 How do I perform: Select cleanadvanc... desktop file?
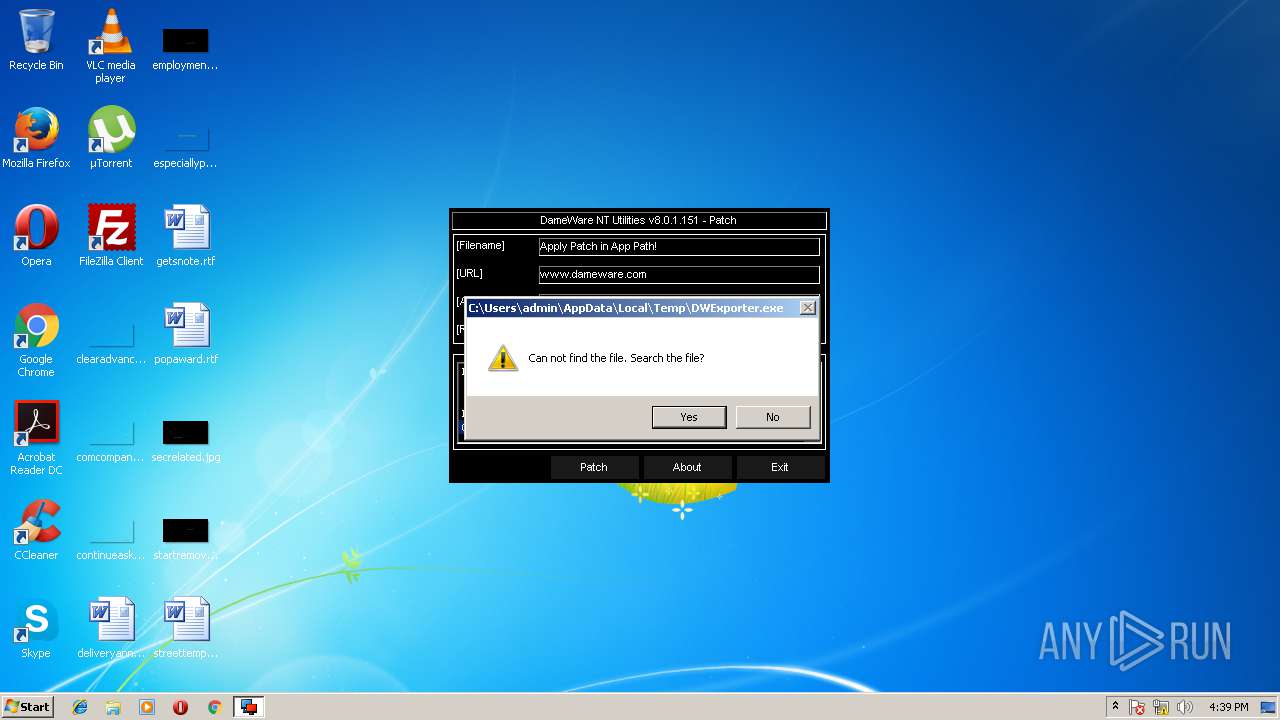coord(111,343)
